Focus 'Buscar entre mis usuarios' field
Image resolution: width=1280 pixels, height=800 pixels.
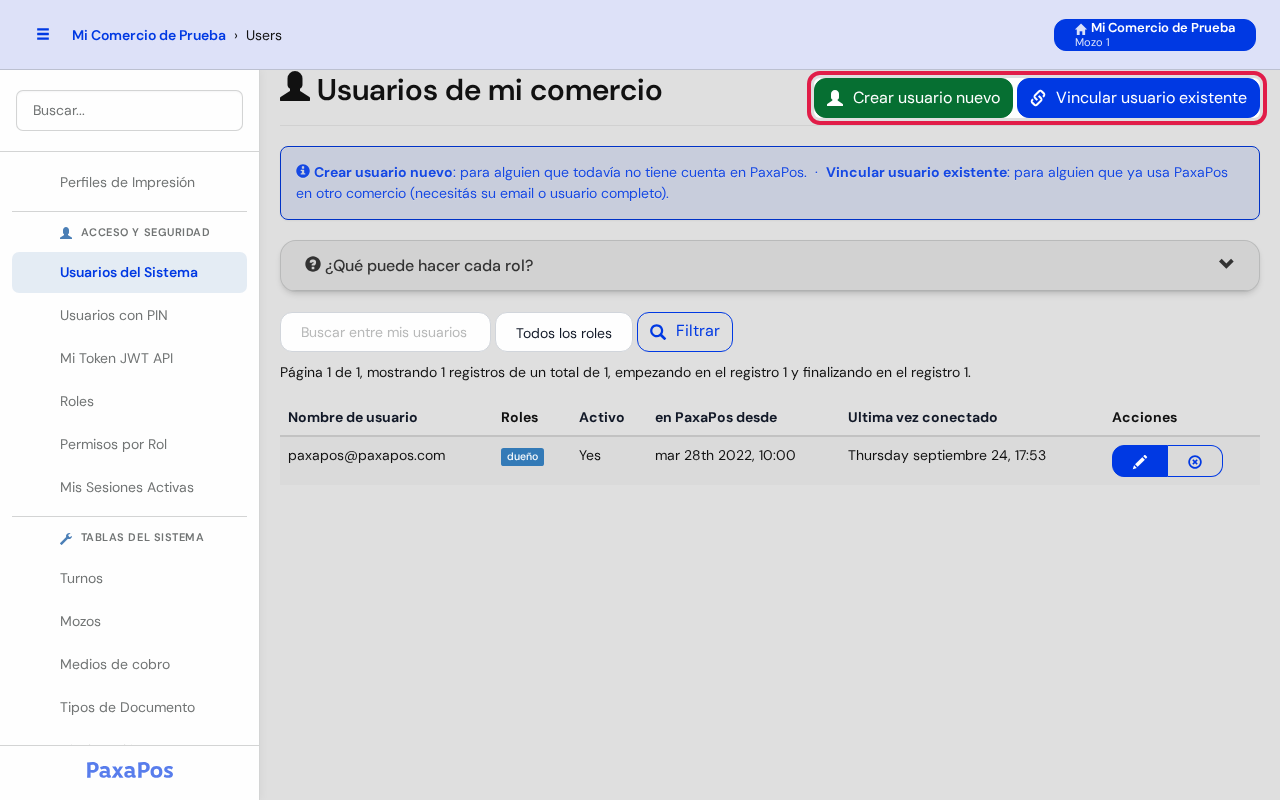point(385,332)
